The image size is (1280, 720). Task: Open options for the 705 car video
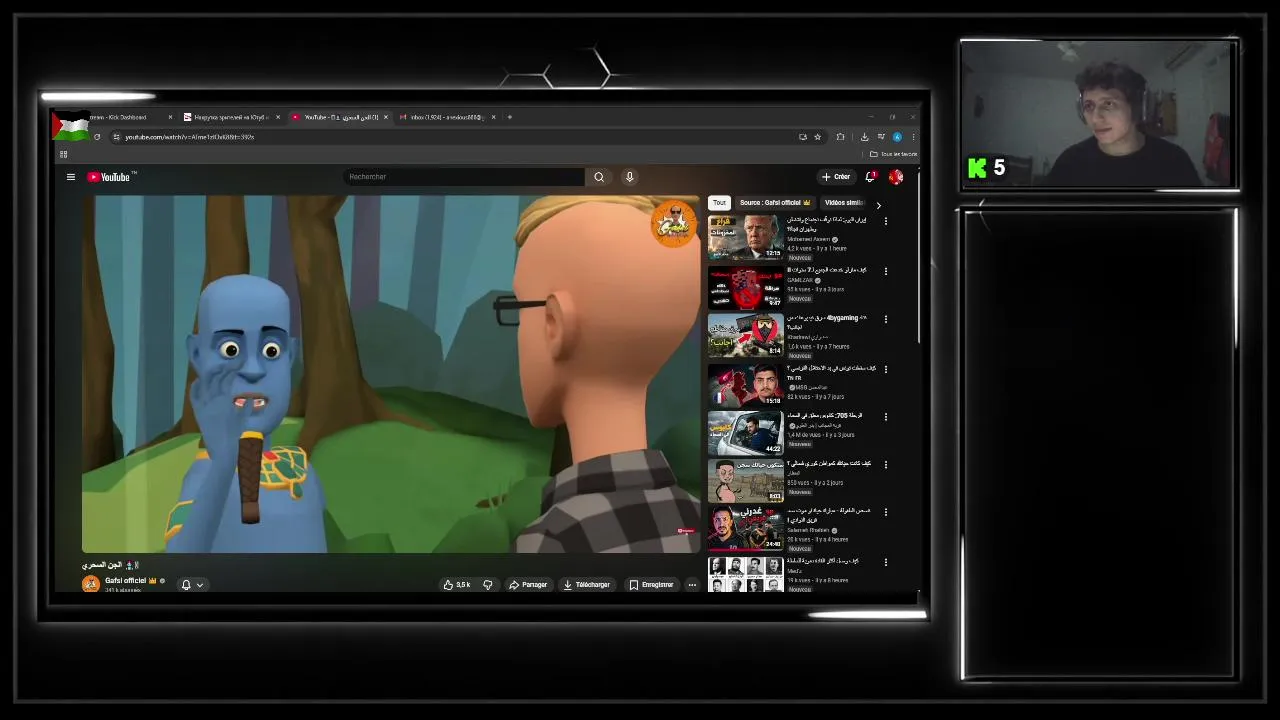click(886, 417)
